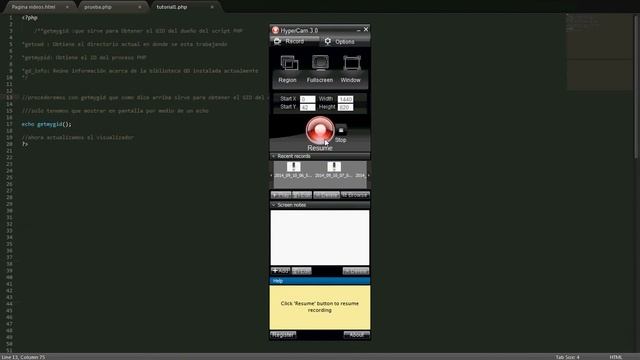Image resolution: width=640 pixels, height=360 pixels.
Task: Click the '<?php' opening tag line
Action: 30,18
